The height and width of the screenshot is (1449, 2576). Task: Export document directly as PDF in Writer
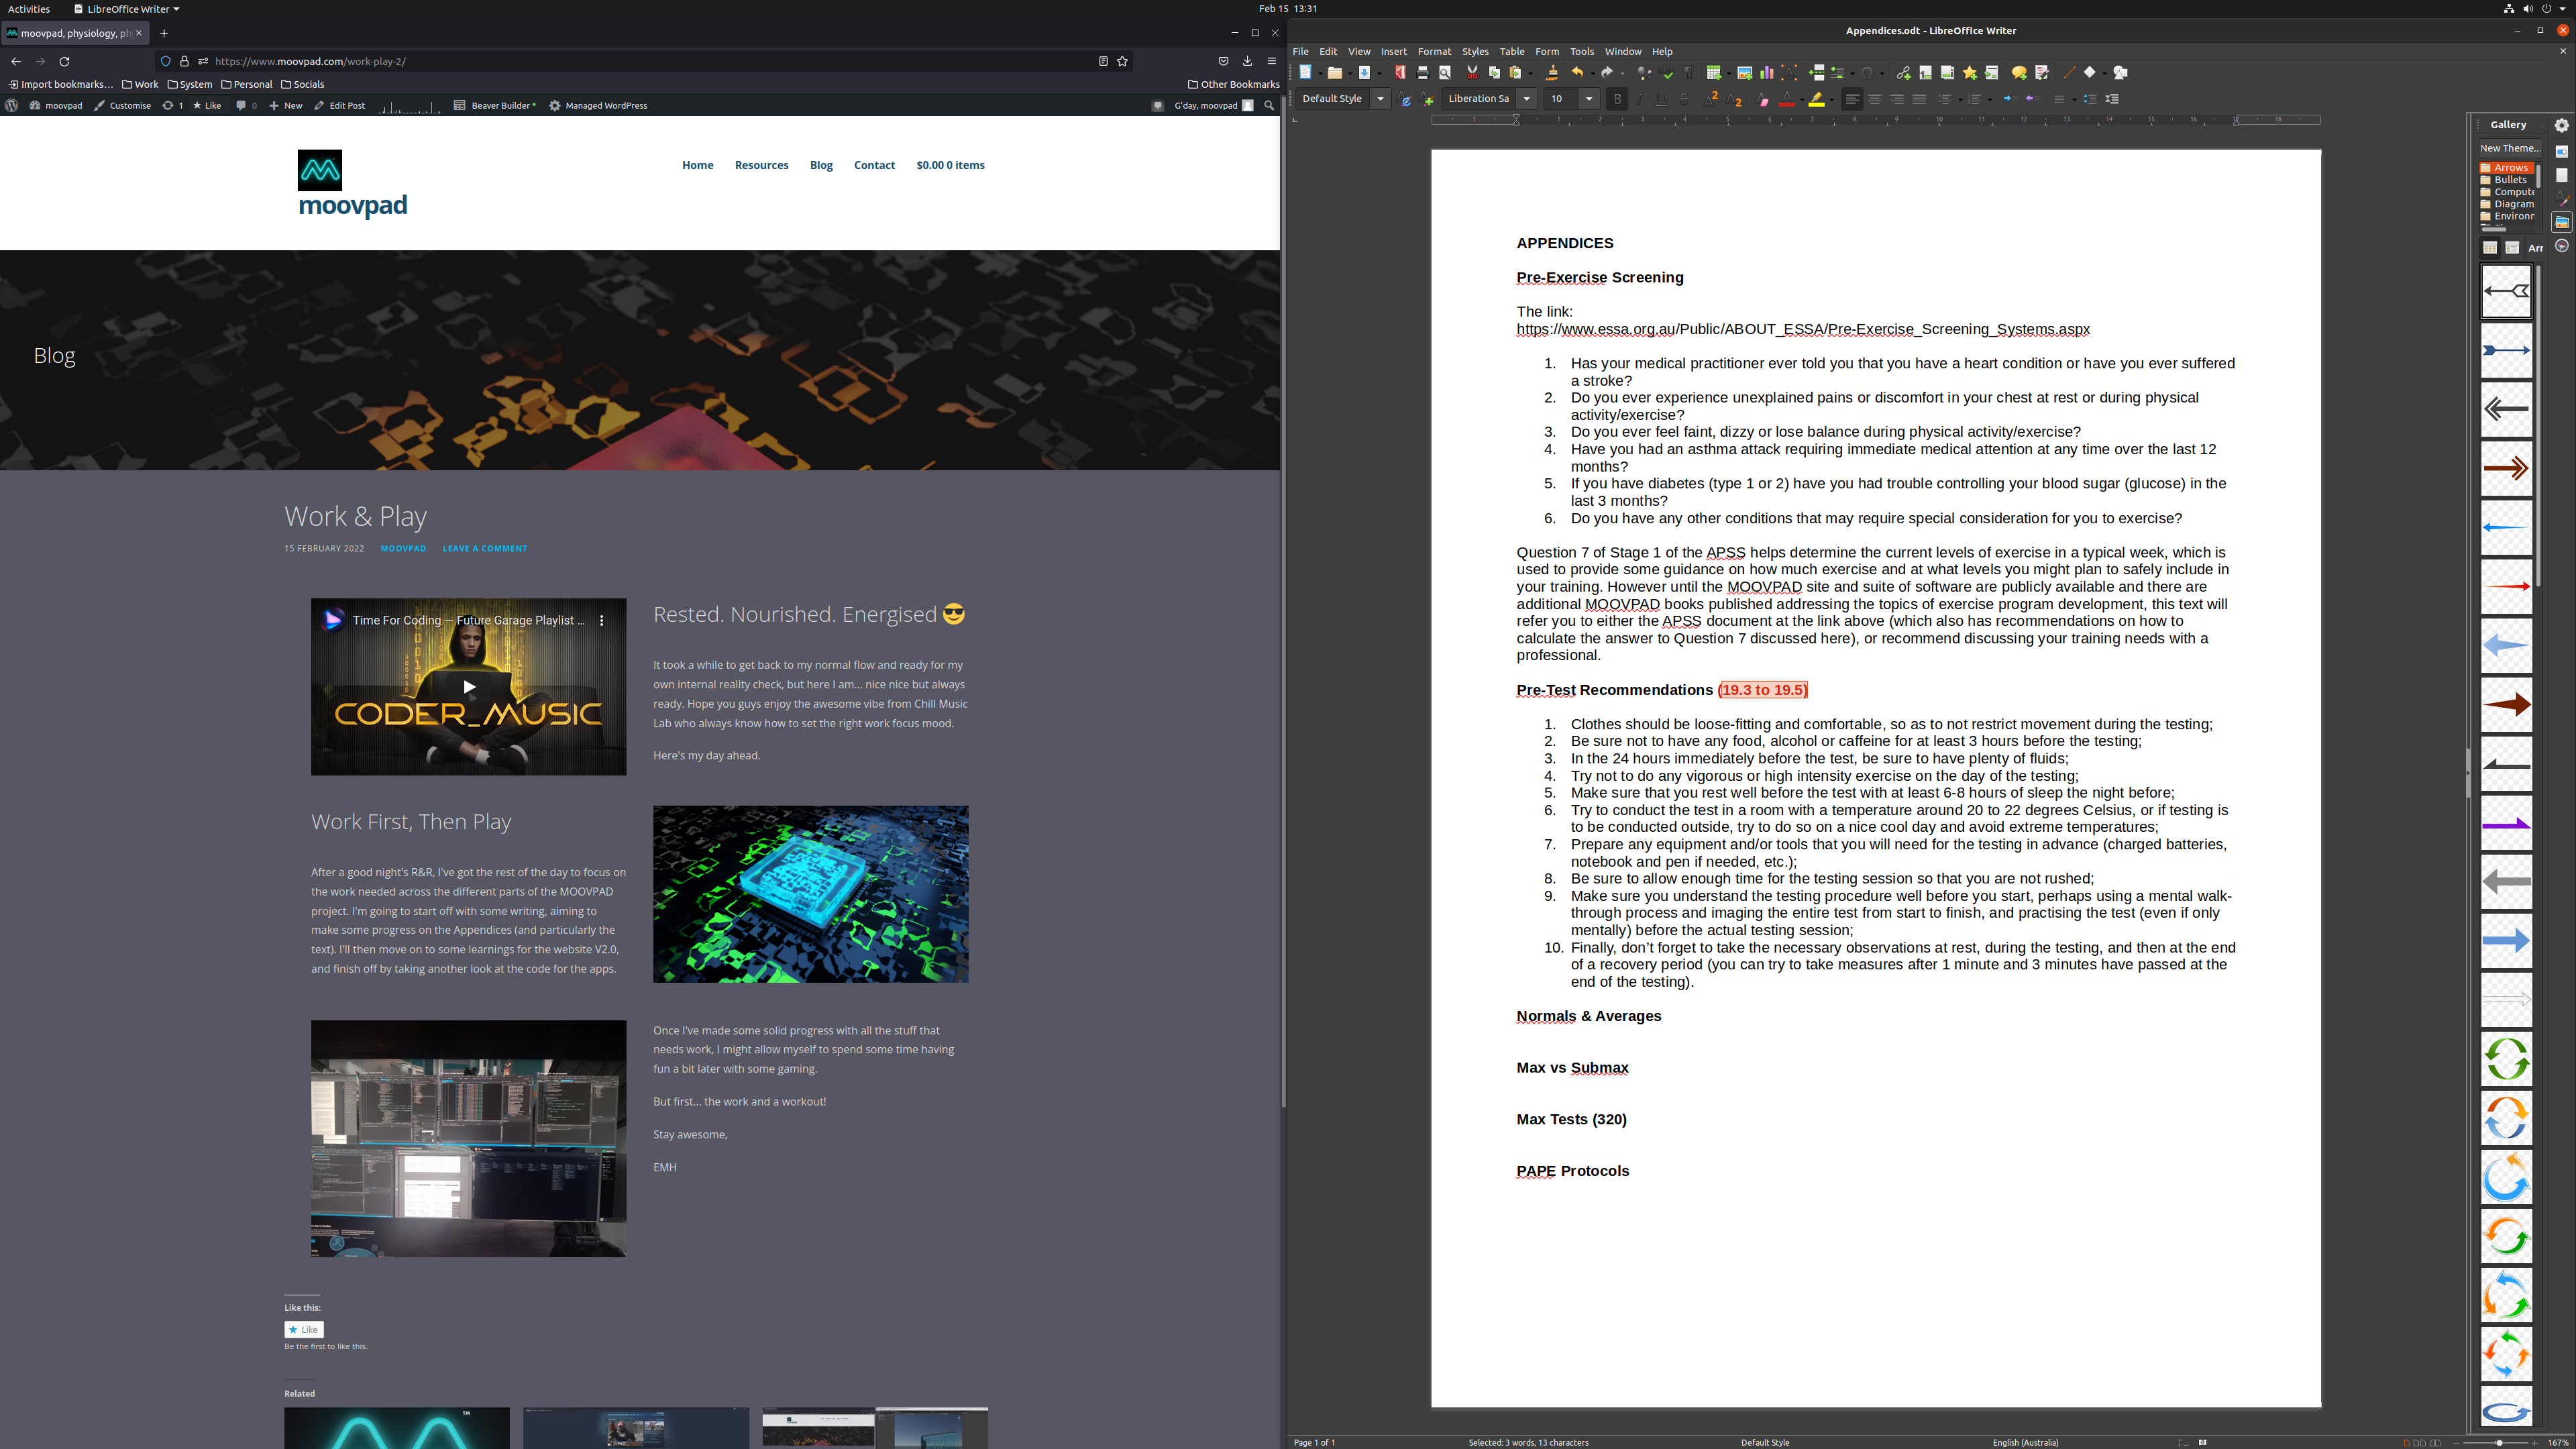[x=1401, y=72]
